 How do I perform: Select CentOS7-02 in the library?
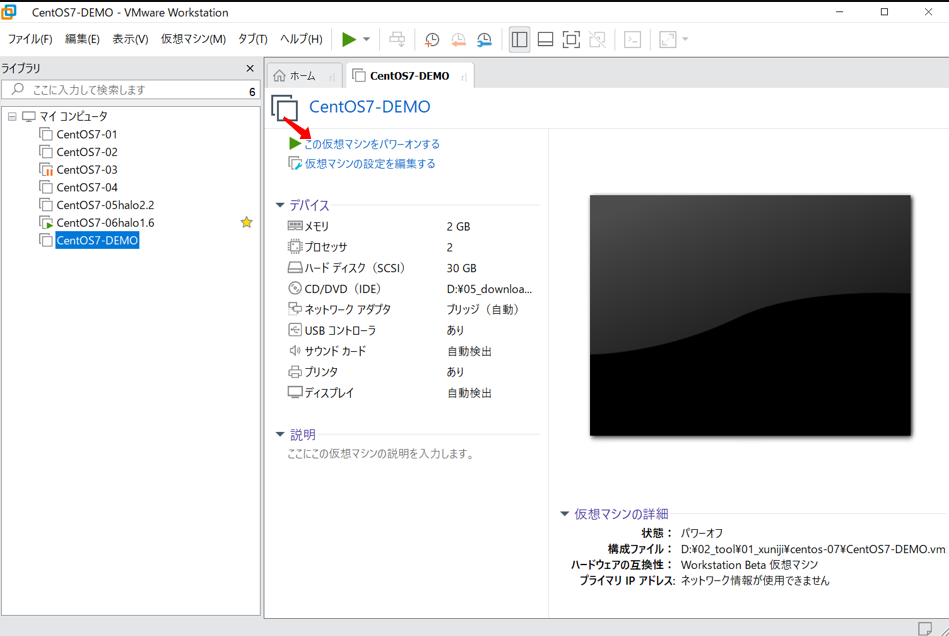[87, 152]
